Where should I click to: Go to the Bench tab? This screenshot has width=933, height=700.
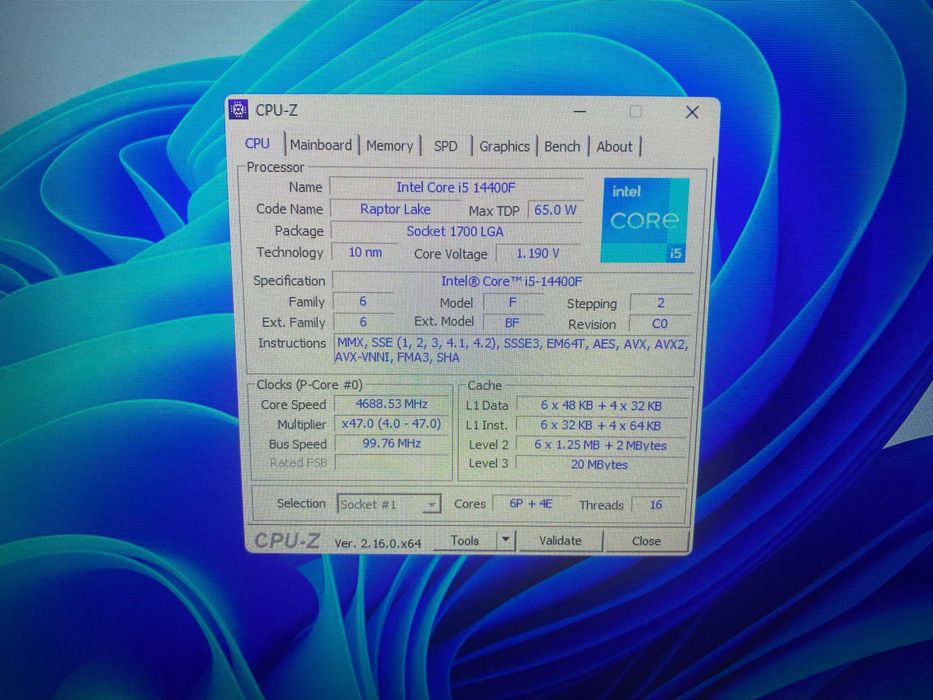pyautogui.click(x=562, y=146)
